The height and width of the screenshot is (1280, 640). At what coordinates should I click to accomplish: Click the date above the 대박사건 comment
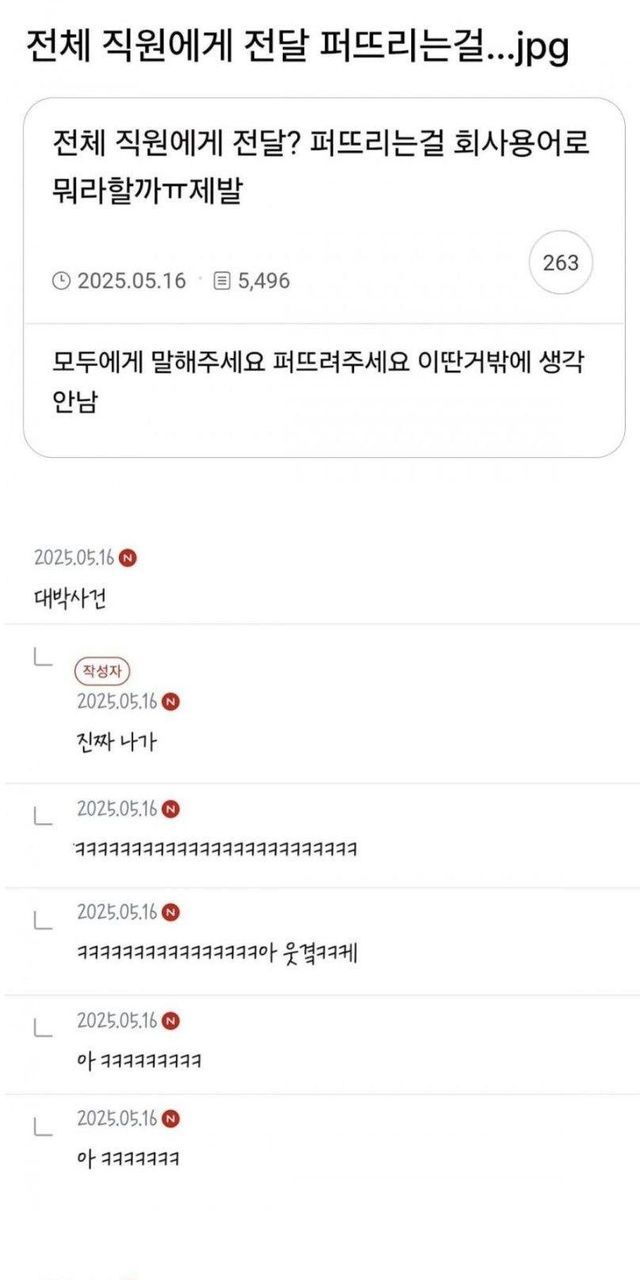(x=74, y=558)
